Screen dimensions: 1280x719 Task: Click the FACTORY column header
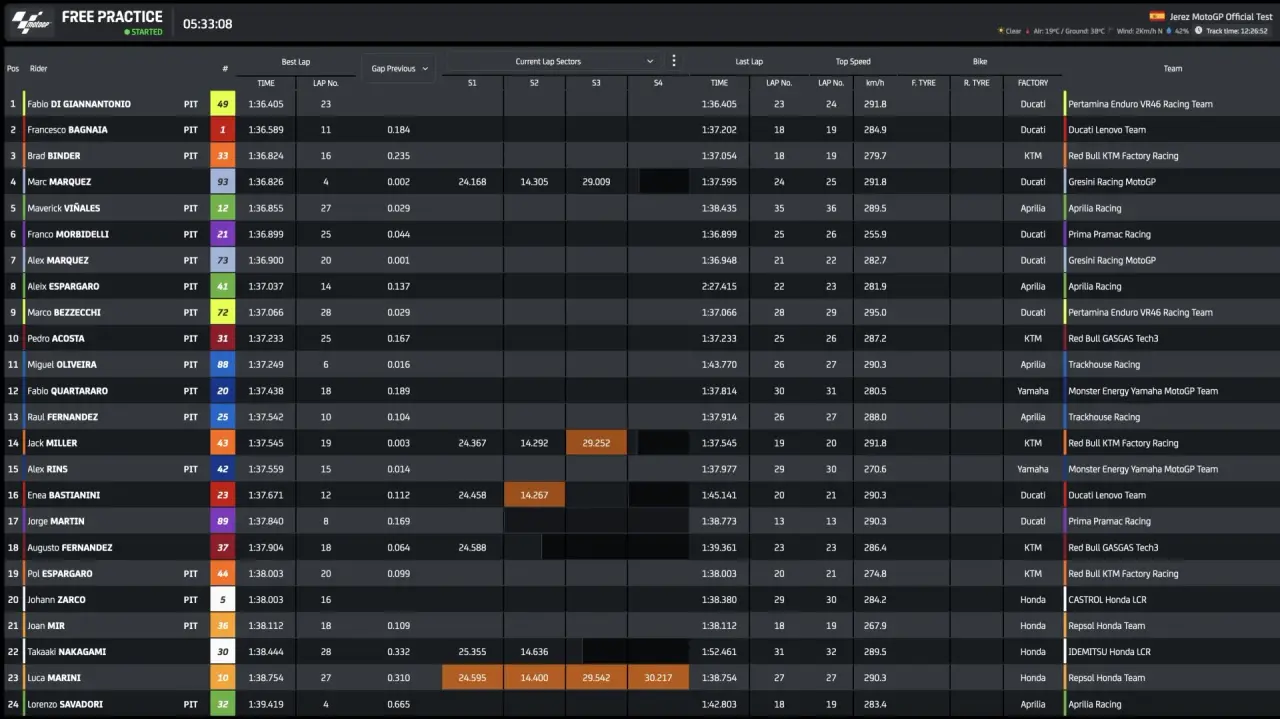(1033, 83)
